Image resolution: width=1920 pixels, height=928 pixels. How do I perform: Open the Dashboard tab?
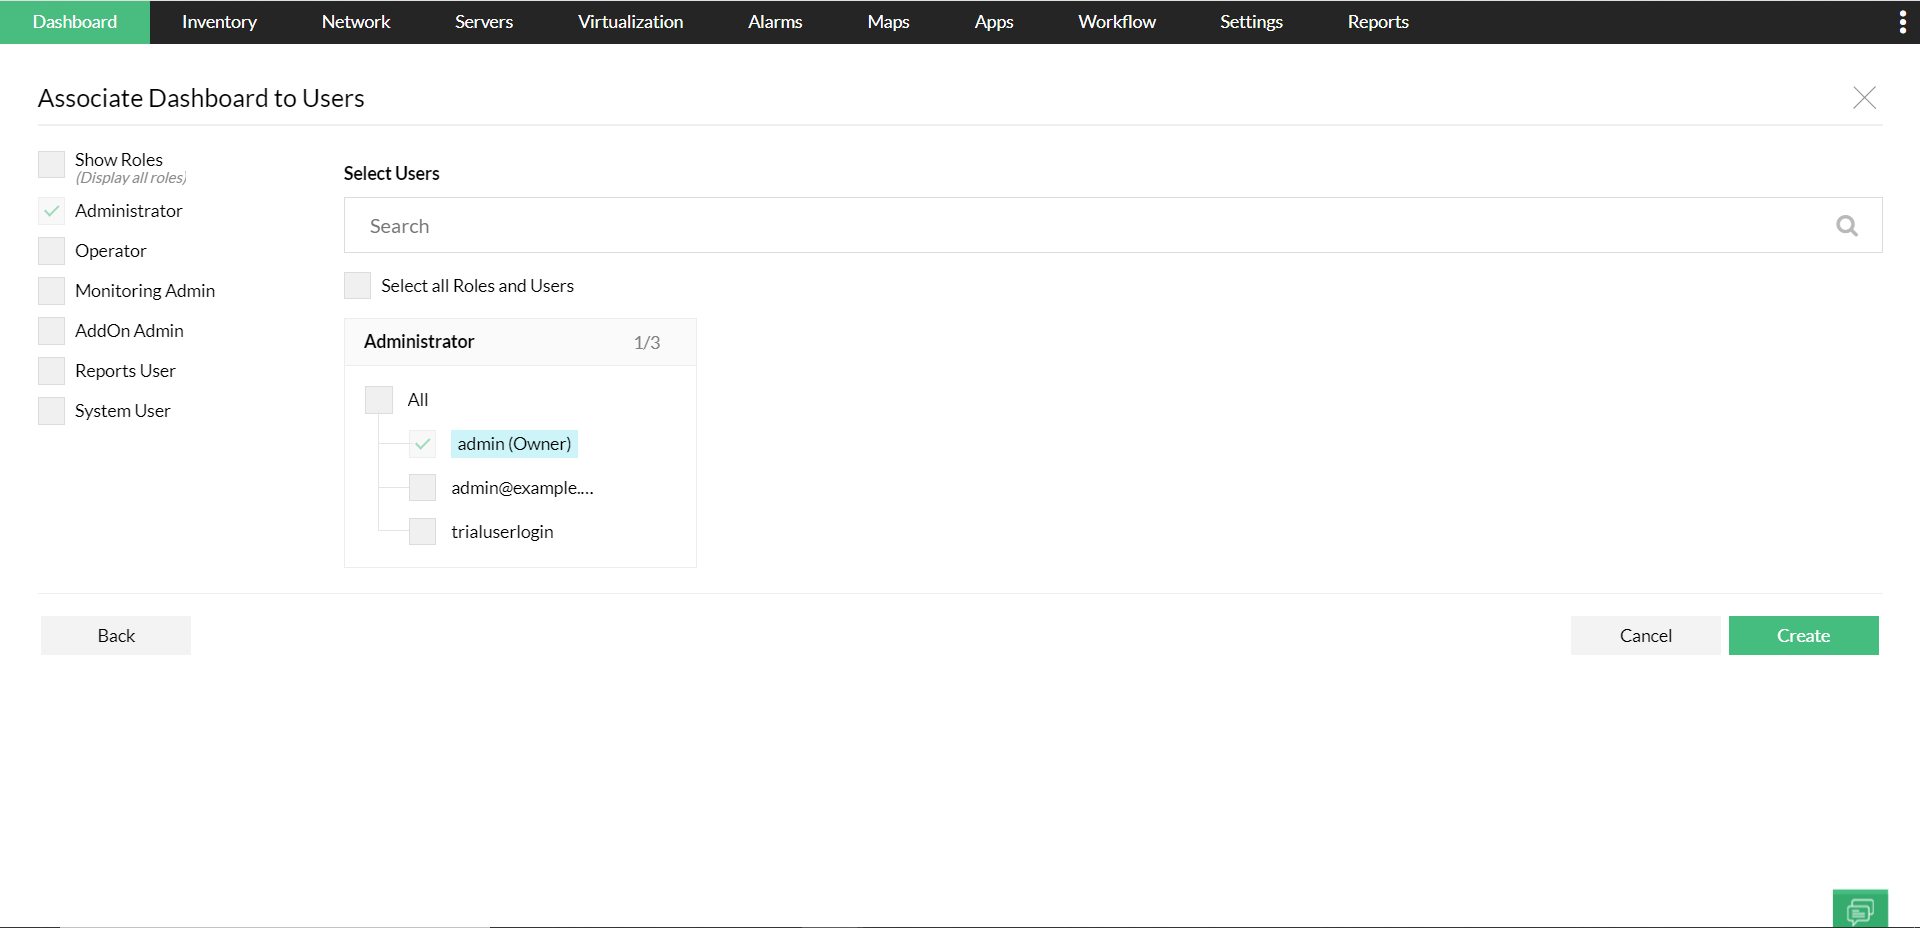point(75,22)
